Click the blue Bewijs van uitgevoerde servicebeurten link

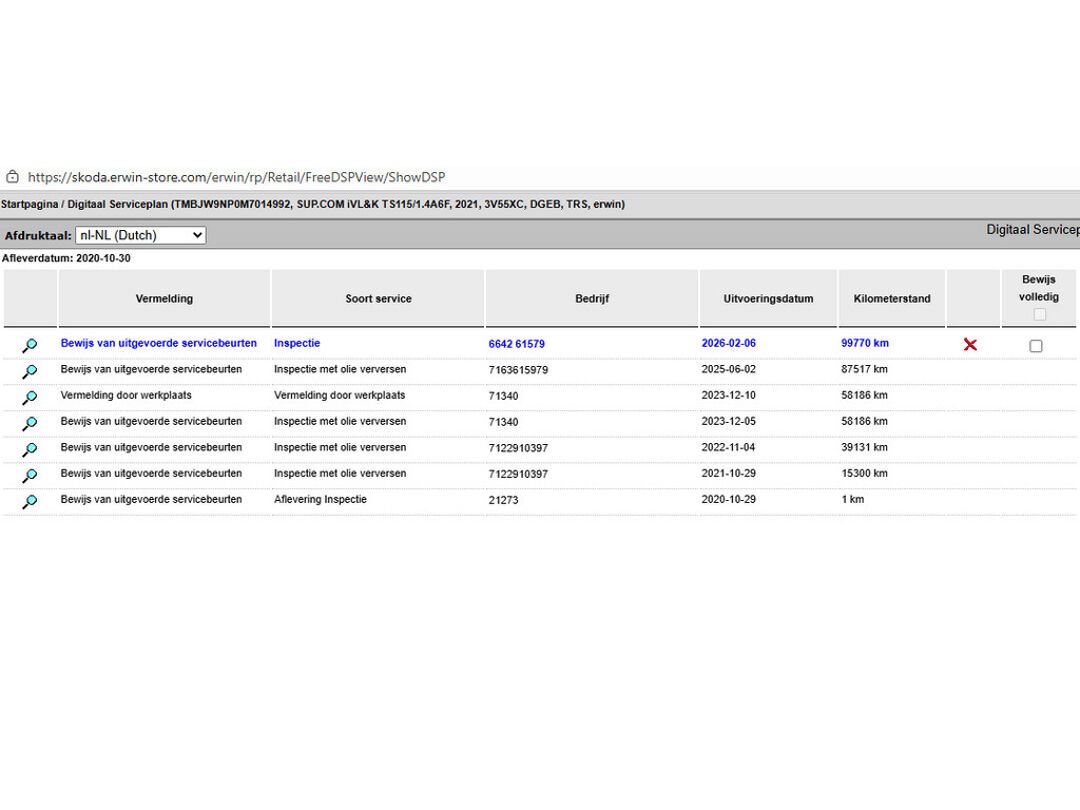click(159, 343)
